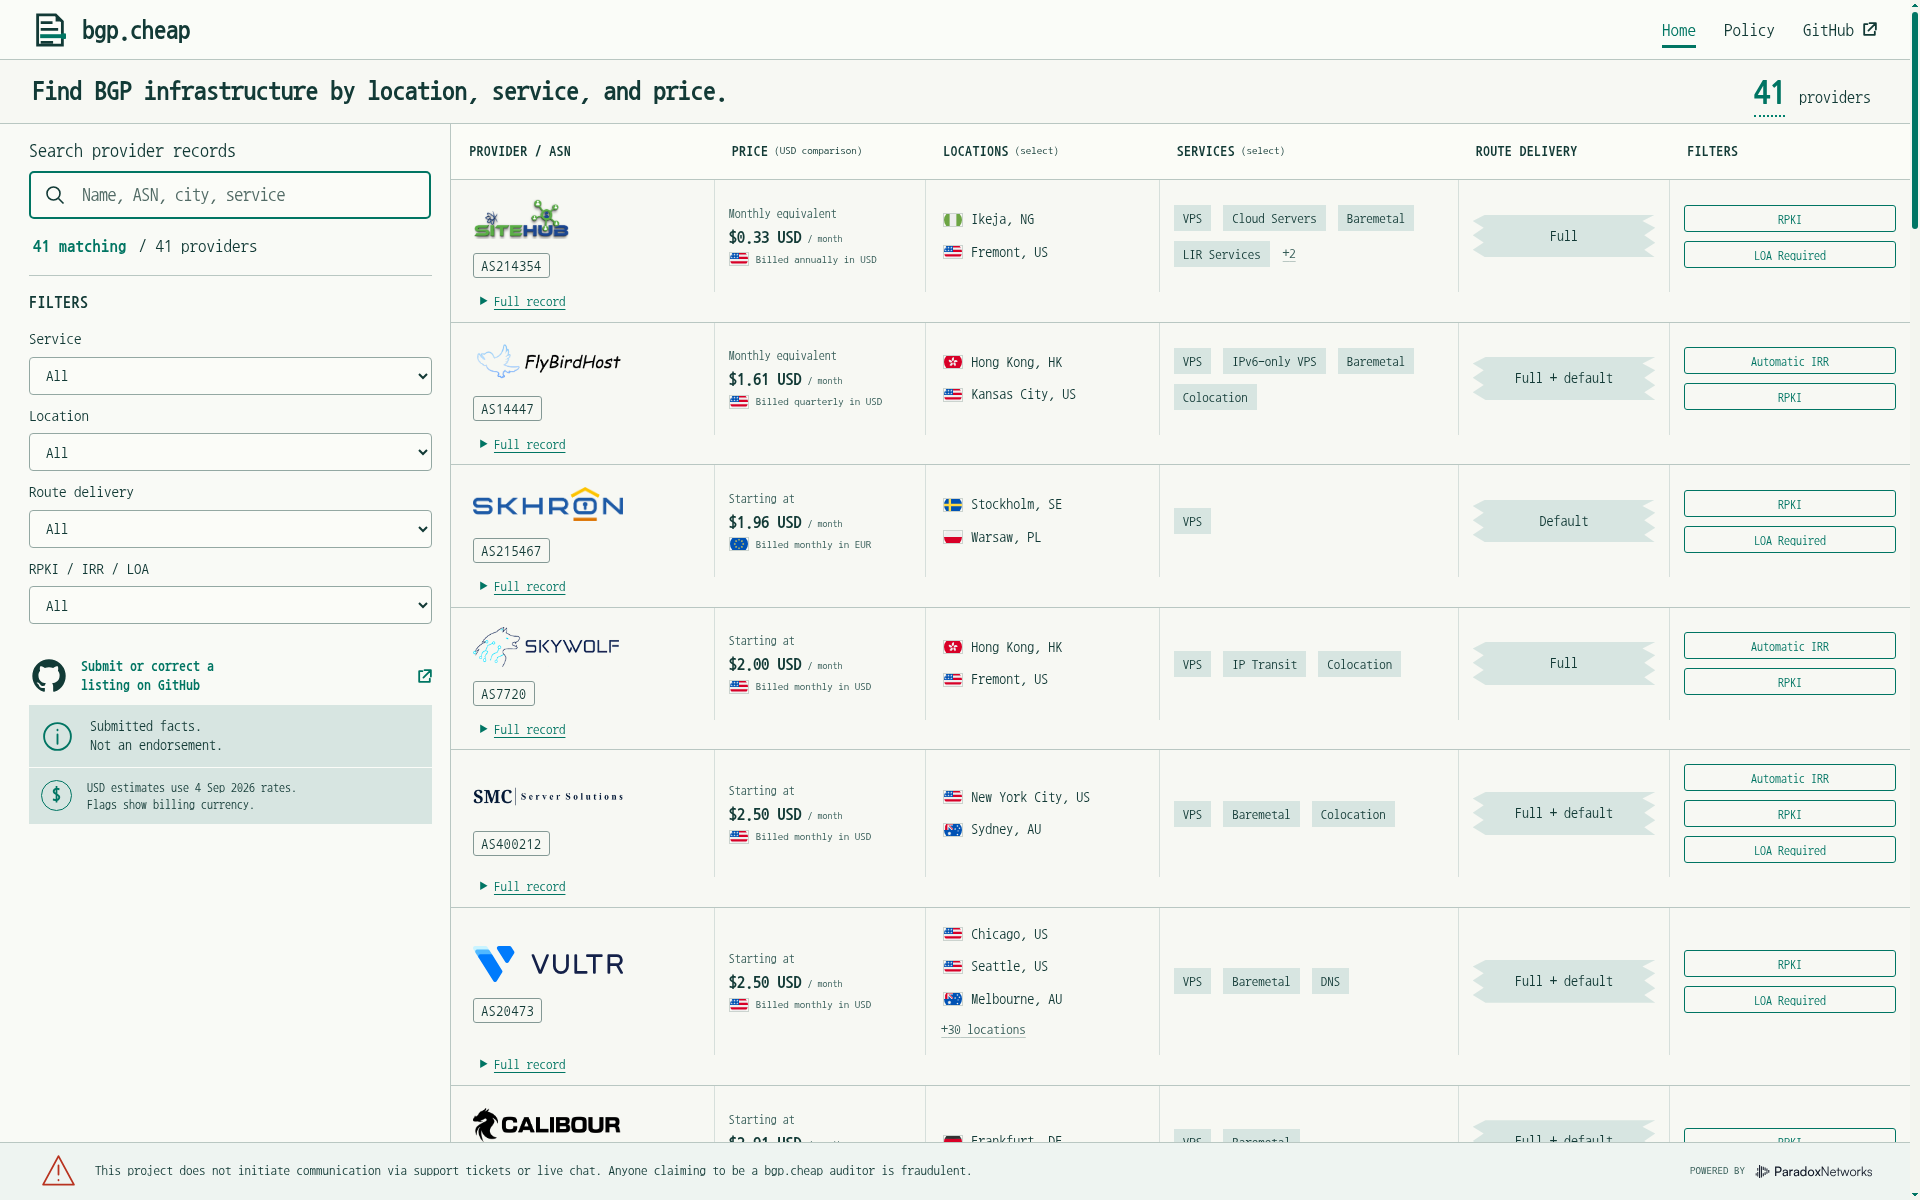Click the bgp.cheap logo icon
Image resolution: width=1920 pixels, height=1200 pixels.
[x=50, y=30]
